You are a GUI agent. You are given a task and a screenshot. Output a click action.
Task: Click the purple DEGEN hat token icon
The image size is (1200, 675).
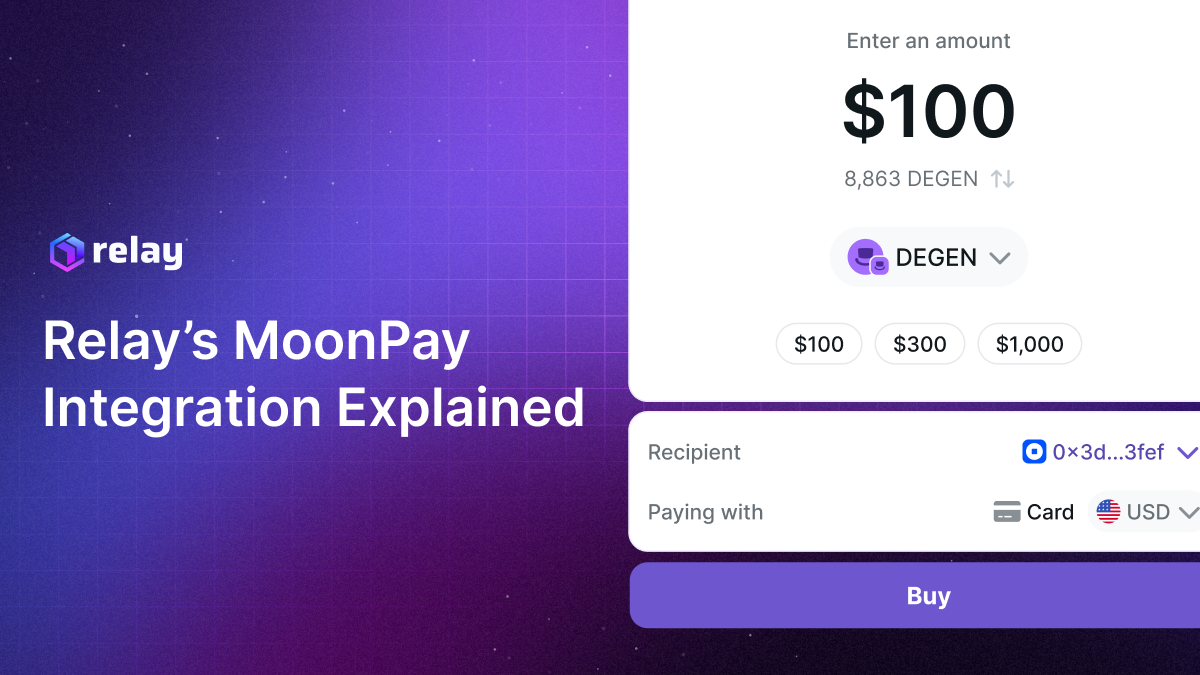(866, 256)
